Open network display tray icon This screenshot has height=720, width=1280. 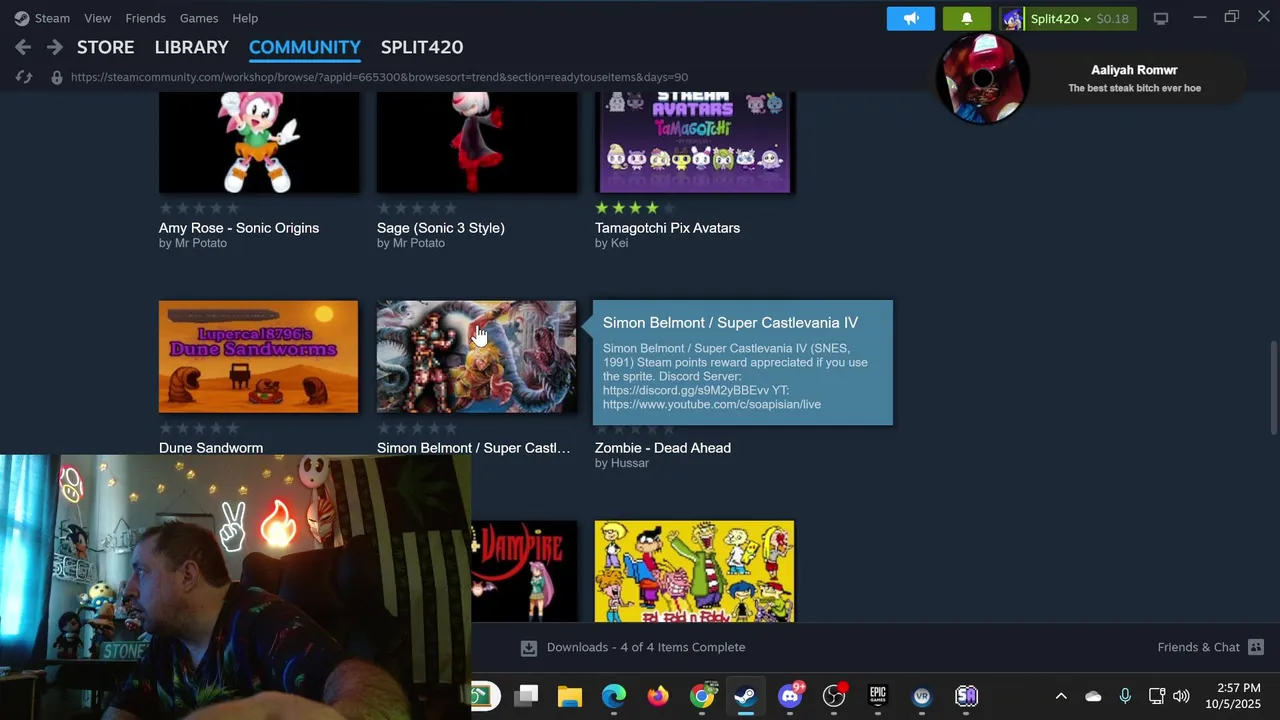pyautogui.click(x=1156, y=696)
